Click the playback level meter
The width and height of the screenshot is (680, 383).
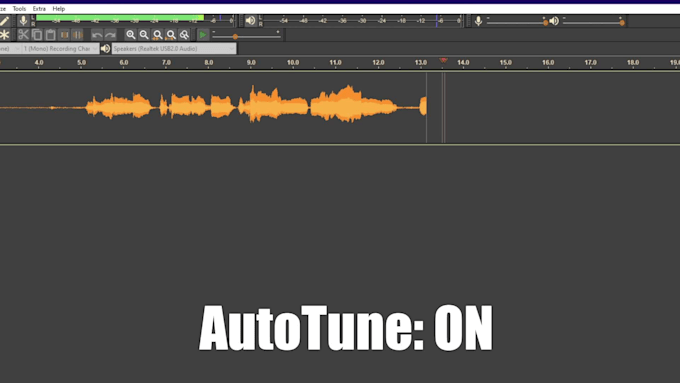(x=362, y=20)
